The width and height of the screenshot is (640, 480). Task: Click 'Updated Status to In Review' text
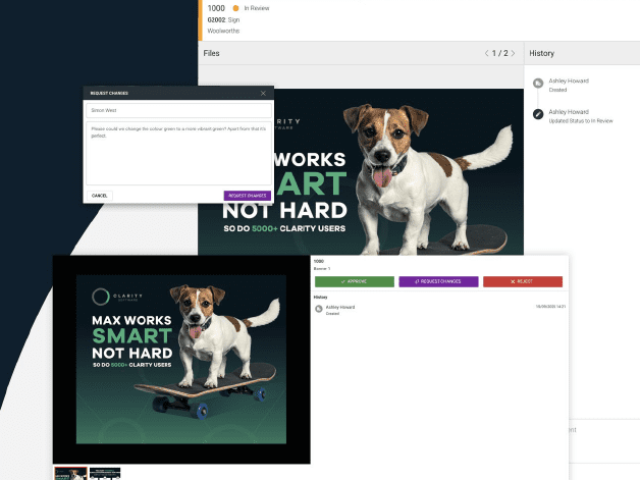pyautogui.click(x=580, y=121)
